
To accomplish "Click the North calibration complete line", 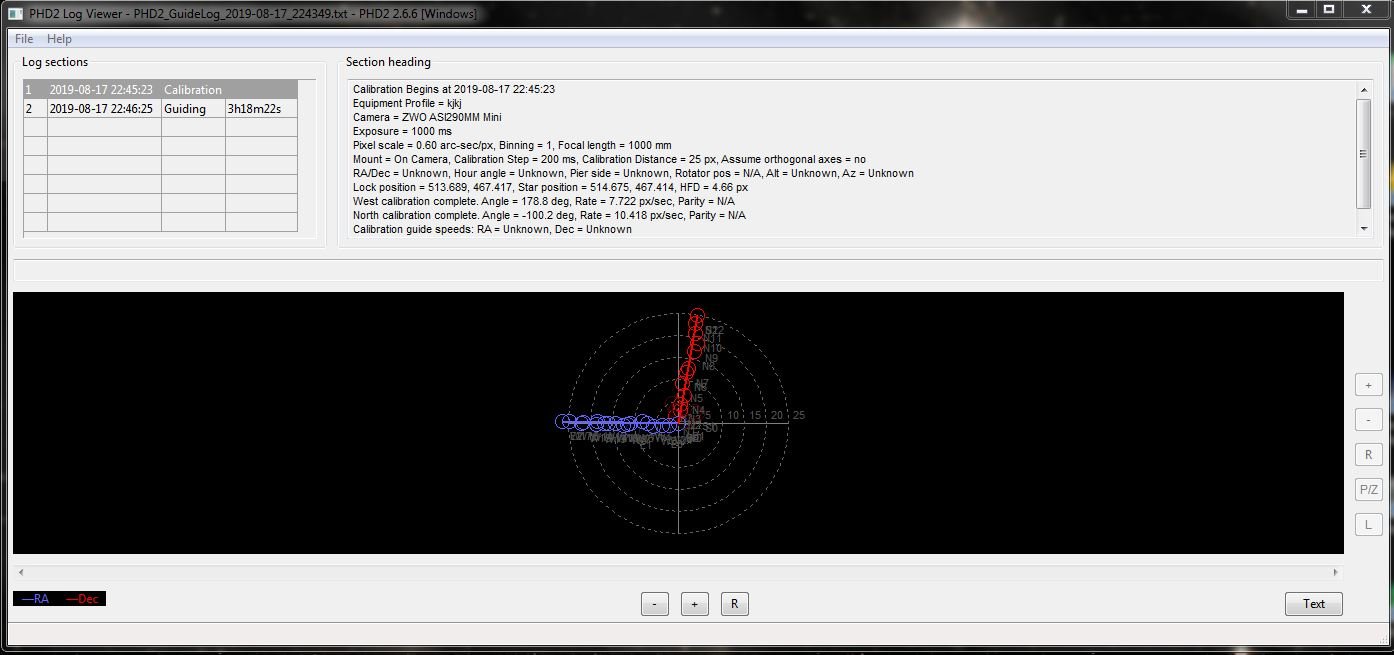I will point(549,215).
